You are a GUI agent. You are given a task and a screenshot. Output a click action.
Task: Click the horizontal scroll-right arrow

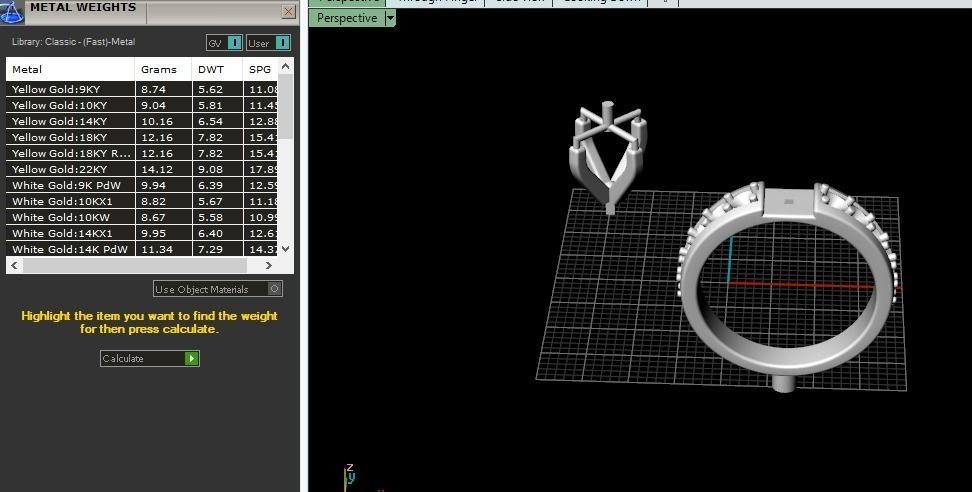point(268,265)
